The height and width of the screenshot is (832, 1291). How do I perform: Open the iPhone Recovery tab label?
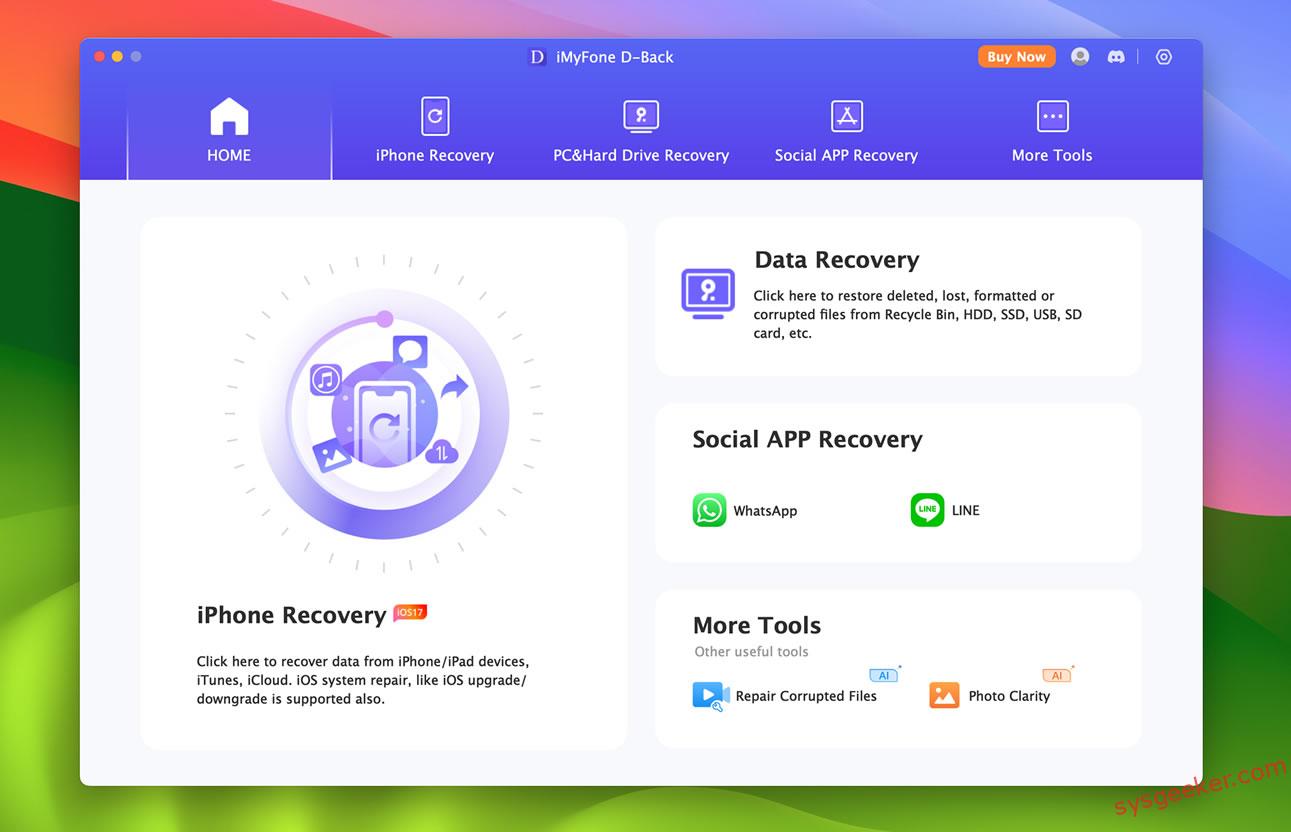coord(435,155)
